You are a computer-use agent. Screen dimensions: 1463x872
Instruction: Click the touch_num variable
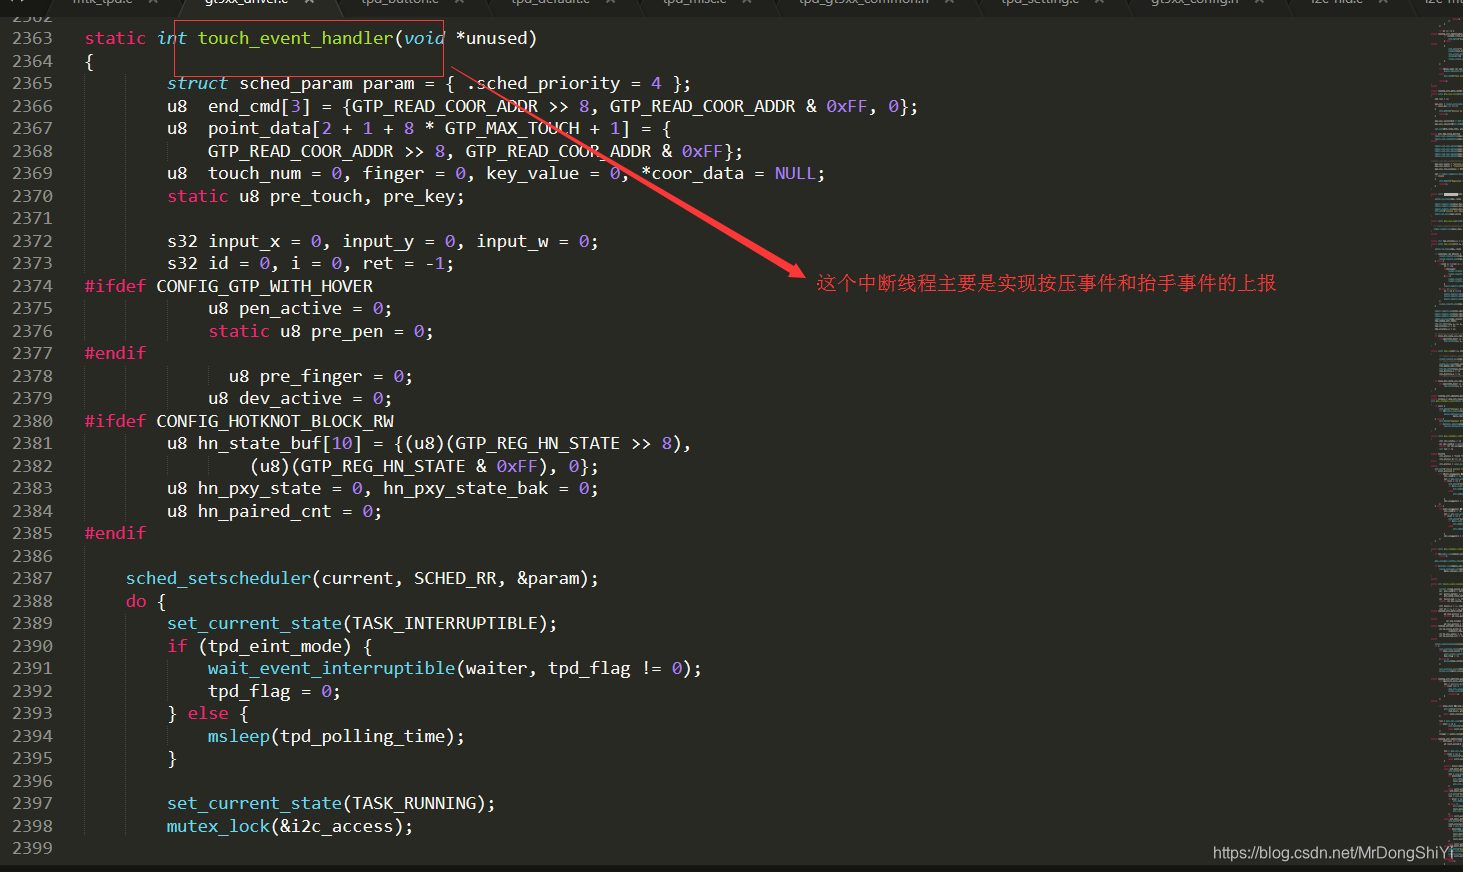tap(254, 173)
